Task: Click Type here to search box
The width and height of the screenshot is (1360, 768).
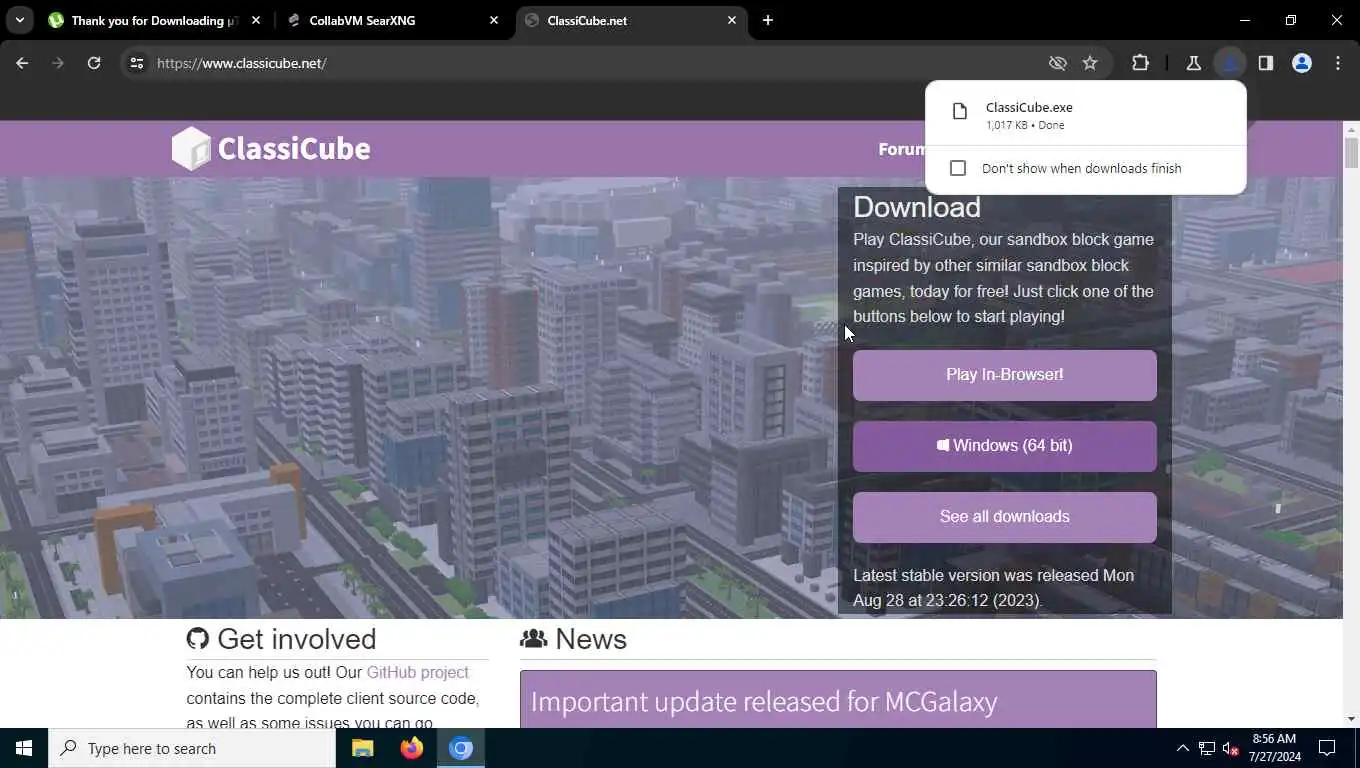Action: point(192,748)
